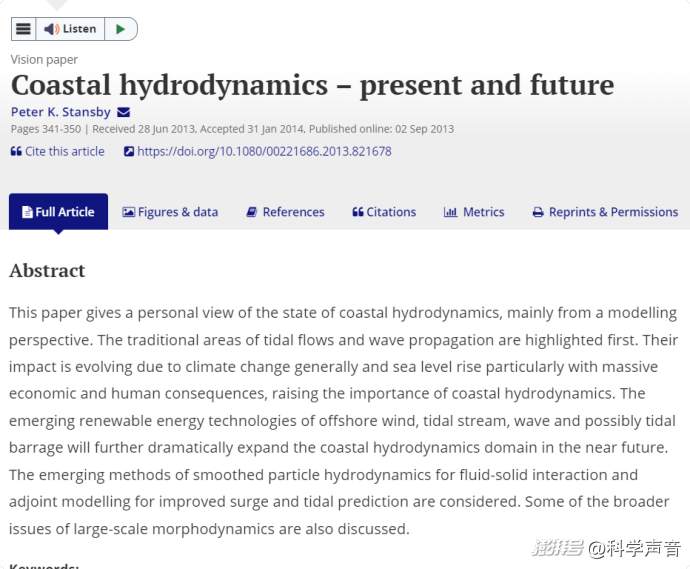Click the image icon on Figures & data

click(128, 212)
